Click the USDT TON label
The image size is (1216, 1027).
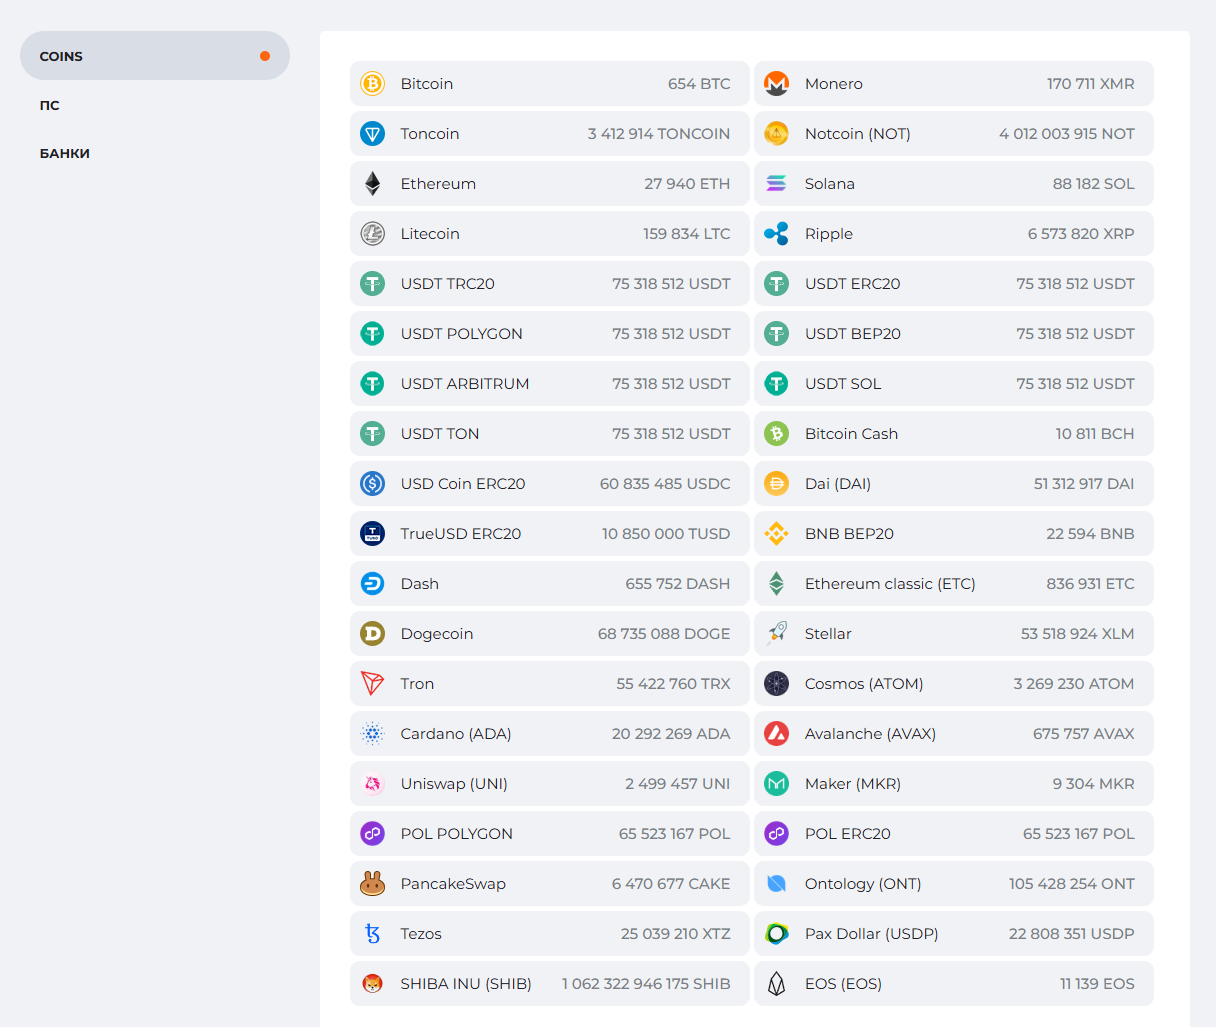[440, 434]
